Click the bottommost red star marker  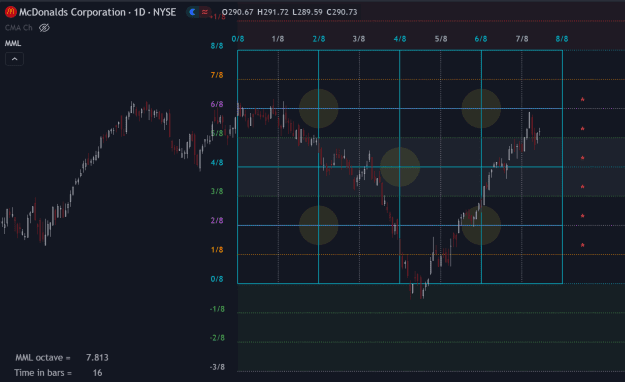(x=582, y=245)
